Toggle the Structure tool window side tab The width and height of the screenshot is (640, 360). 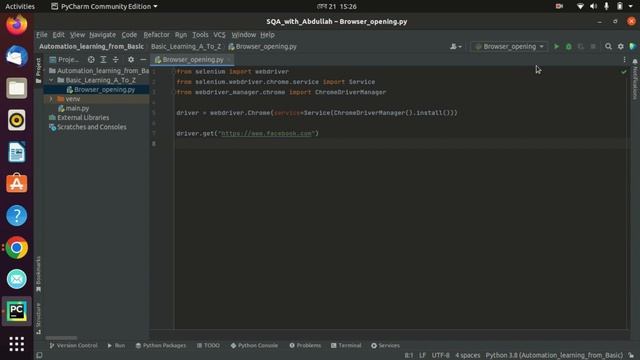pyautogui.click(x=38, y=319)
